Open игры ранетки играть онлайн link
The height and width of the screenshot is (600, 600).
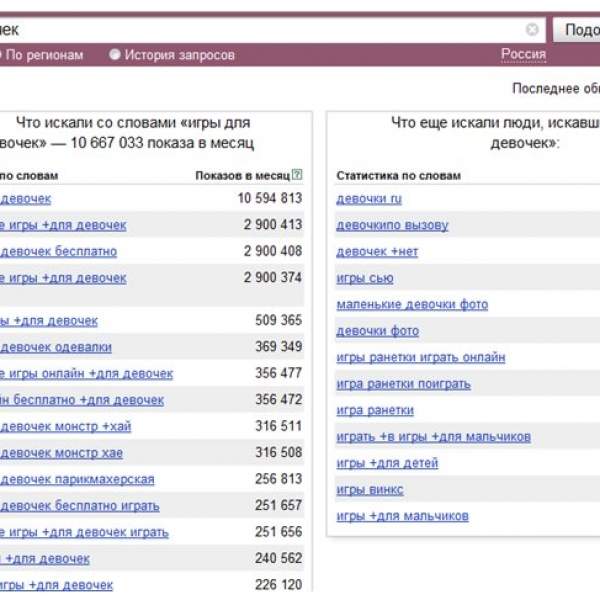click(x=421, y=357)
